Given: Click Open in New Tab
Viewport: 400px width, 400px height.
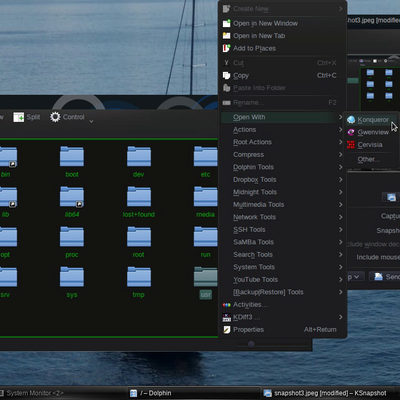Looking at the screenshot, I should tap(282, 36).
